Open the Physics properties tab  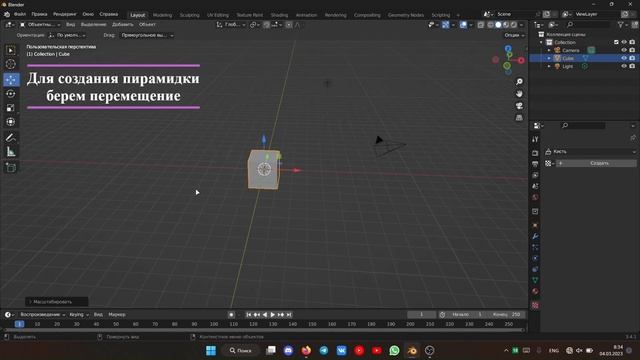pyautogui.click(x=535, y=258)
